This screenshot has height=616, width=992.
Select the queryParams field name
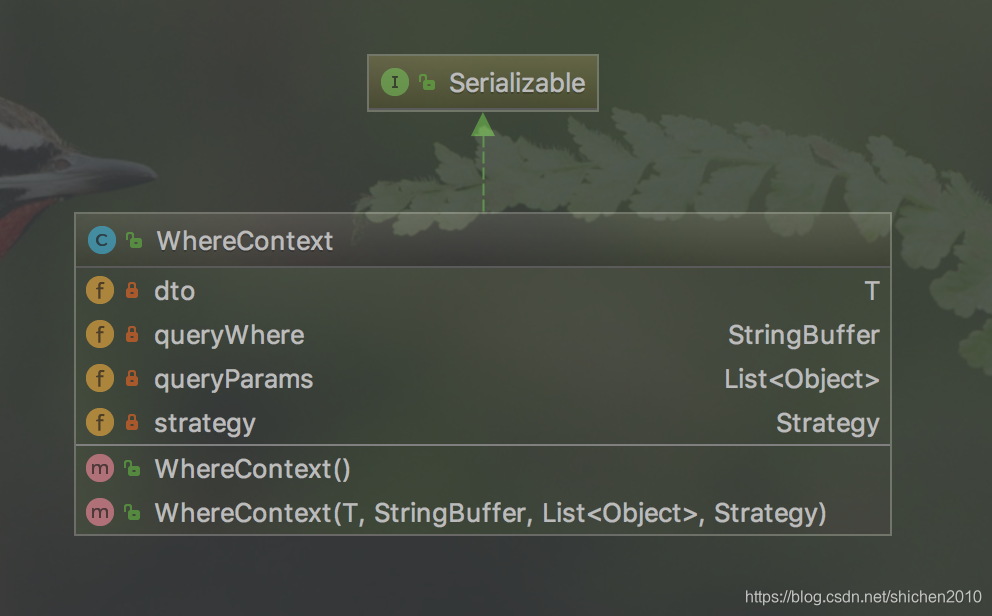click(233, 379)
